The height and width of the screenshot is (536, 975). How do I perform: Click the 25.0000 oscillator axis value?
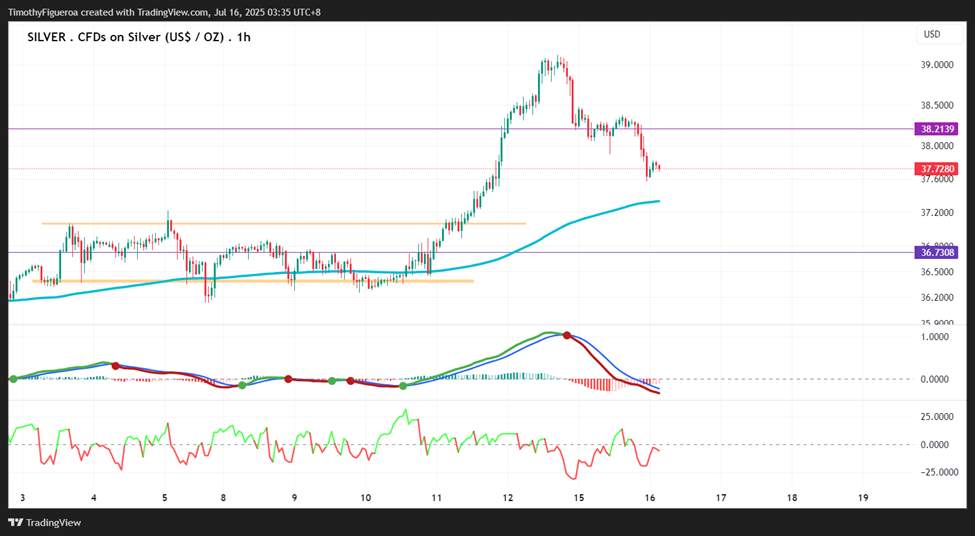coord(935,417)
